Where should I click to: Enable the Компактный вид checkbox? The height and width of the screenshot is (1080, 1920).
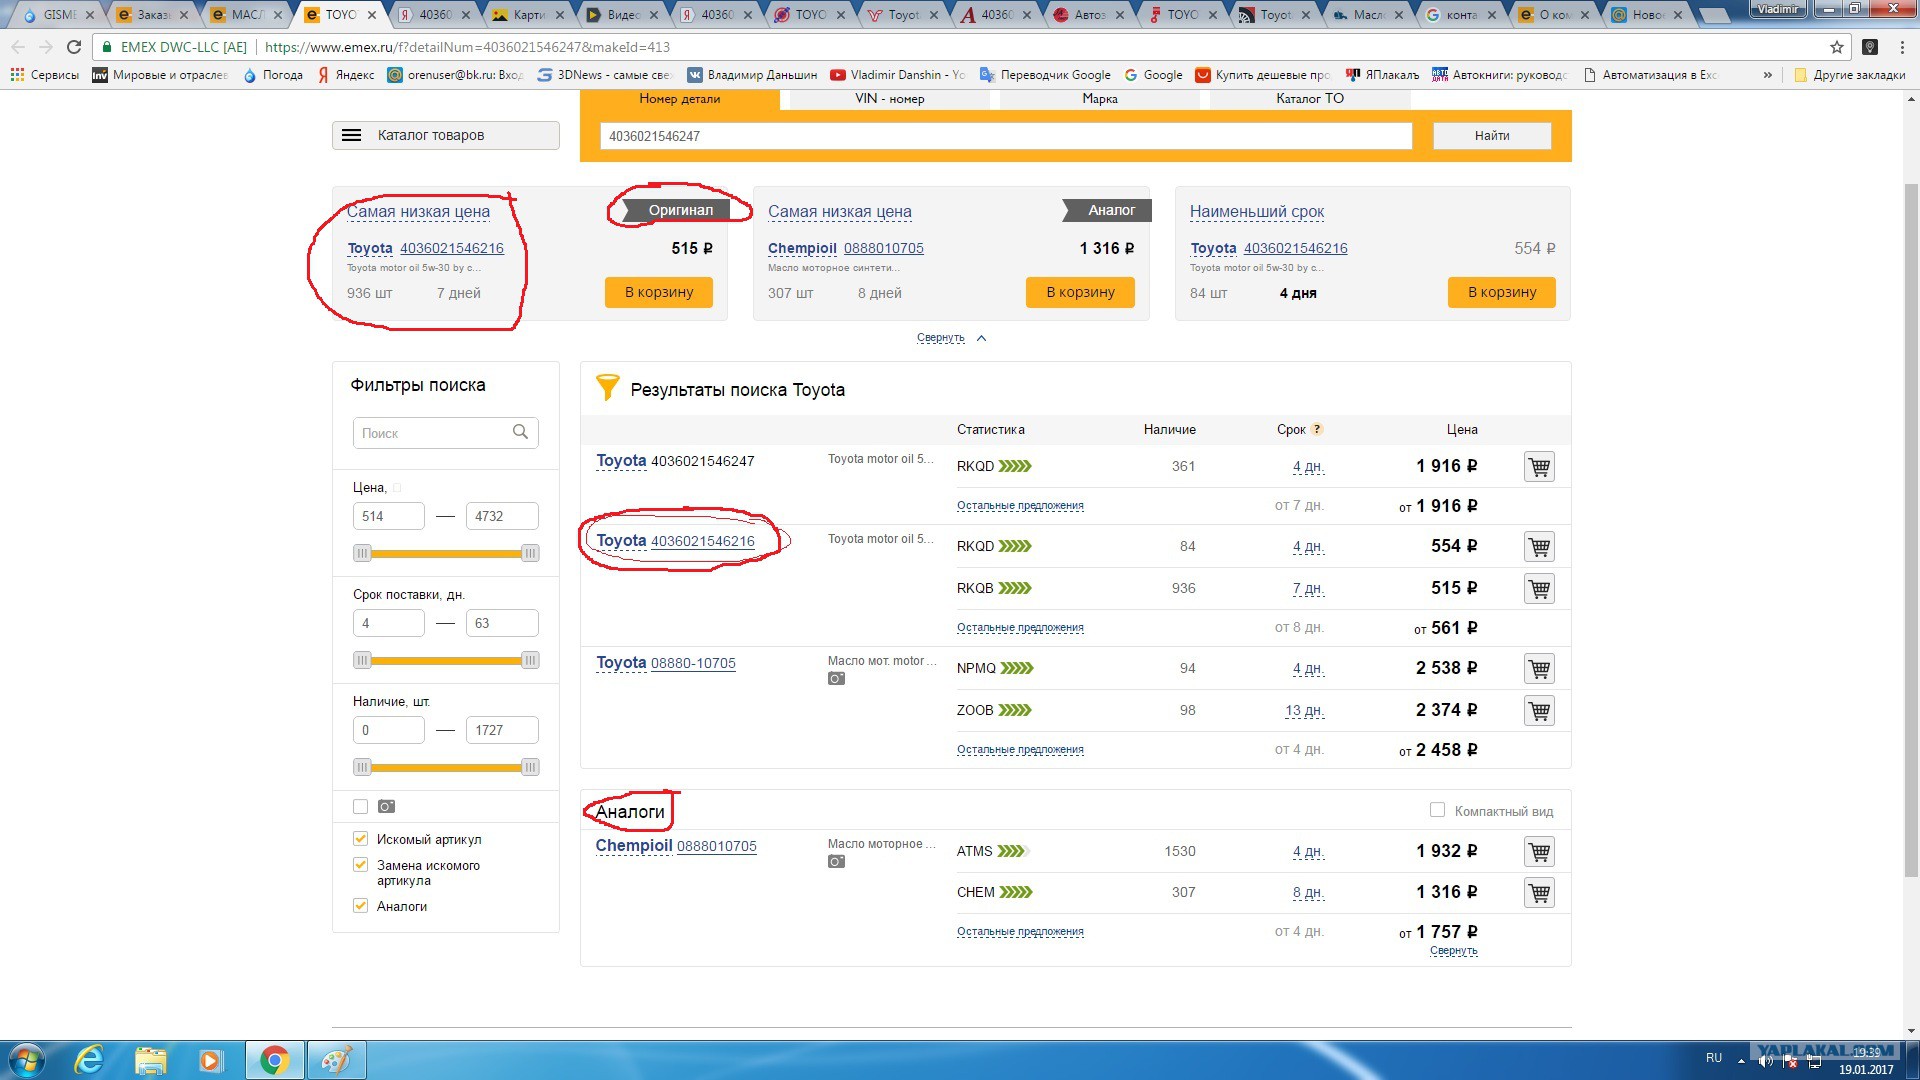tap(1437, 810)
